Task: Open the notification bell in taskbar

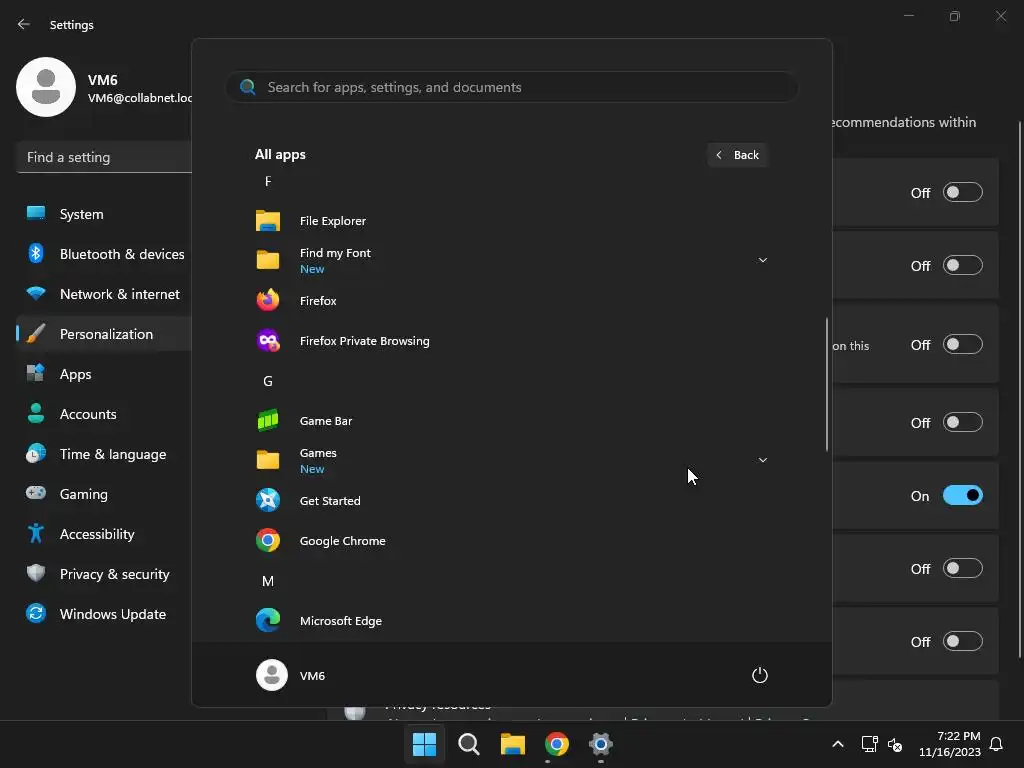Action: tap(997, 744)
